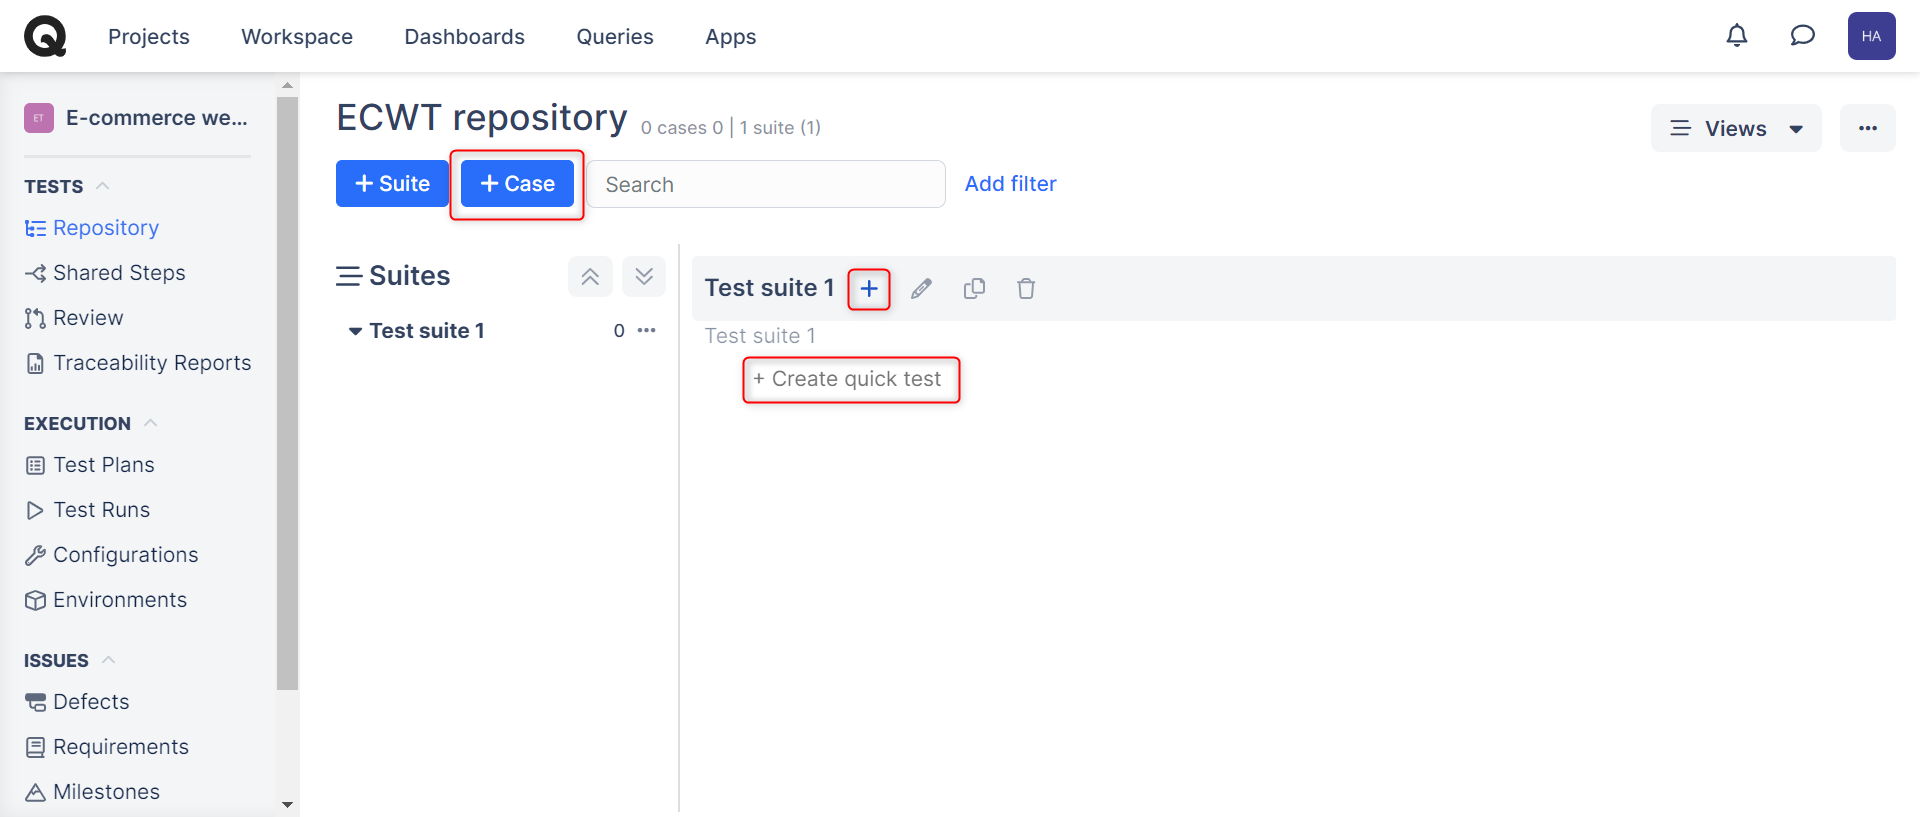This screenshot has width=1920, height=817.
Task: Edit Test suite 1 with pencil icon
Action: [921, 289]
